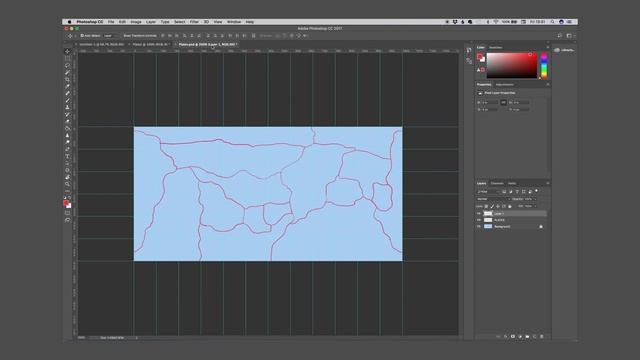Open the Layers panel options menu
Screen dimensions: 640x360
click(x=548, y=183)
